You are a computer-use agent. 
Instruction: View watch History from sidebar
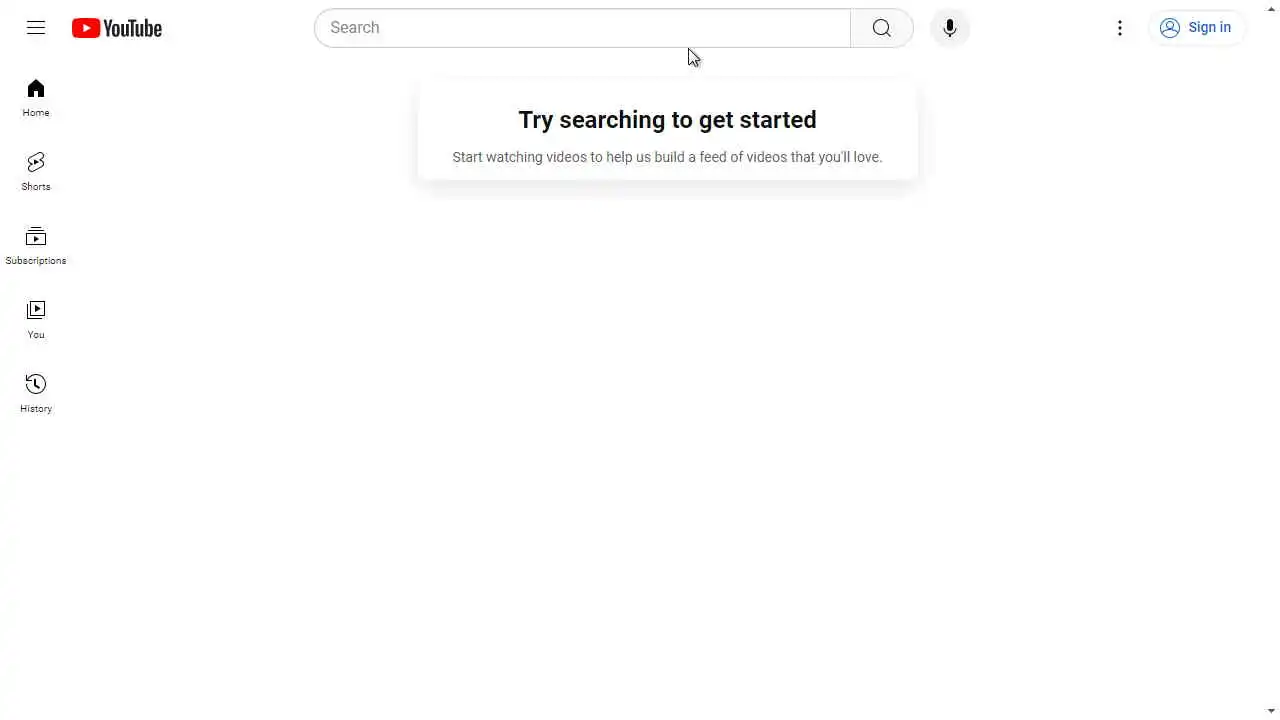(36, 394)
